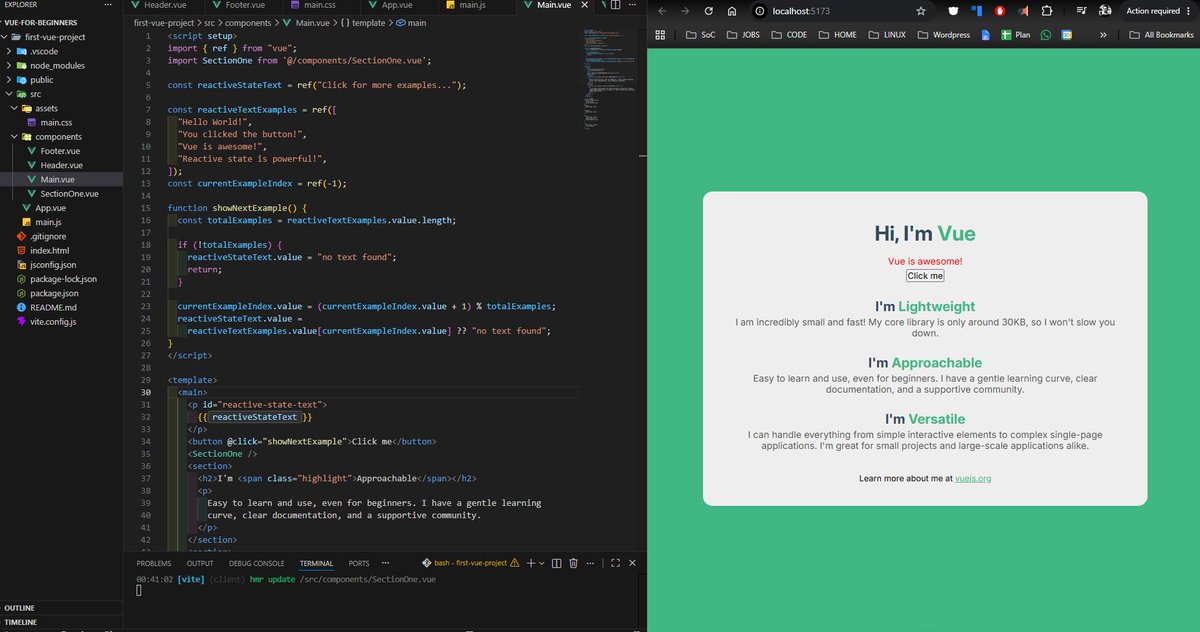Open the browser extensions puzzle icon
The height and width of the screenshot is (632, 1200).
1047,11
